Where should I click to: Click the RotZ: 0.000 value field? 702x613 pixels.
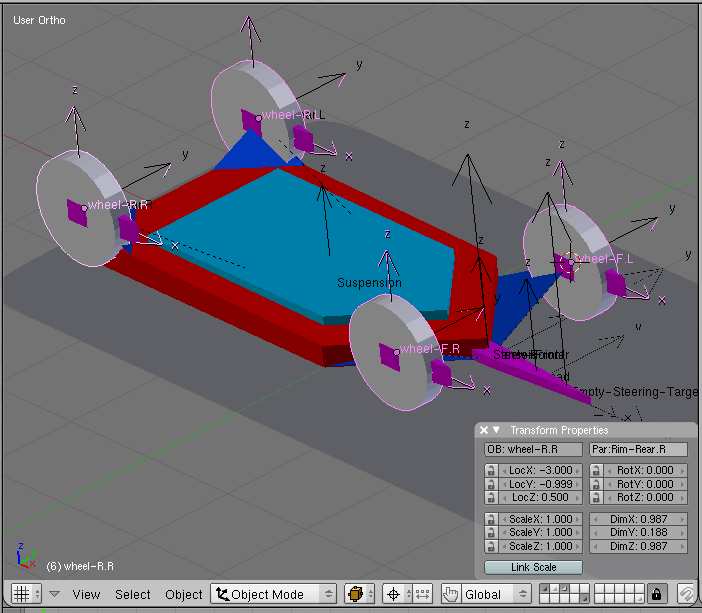pyautogui.click(x=645, y=497)
